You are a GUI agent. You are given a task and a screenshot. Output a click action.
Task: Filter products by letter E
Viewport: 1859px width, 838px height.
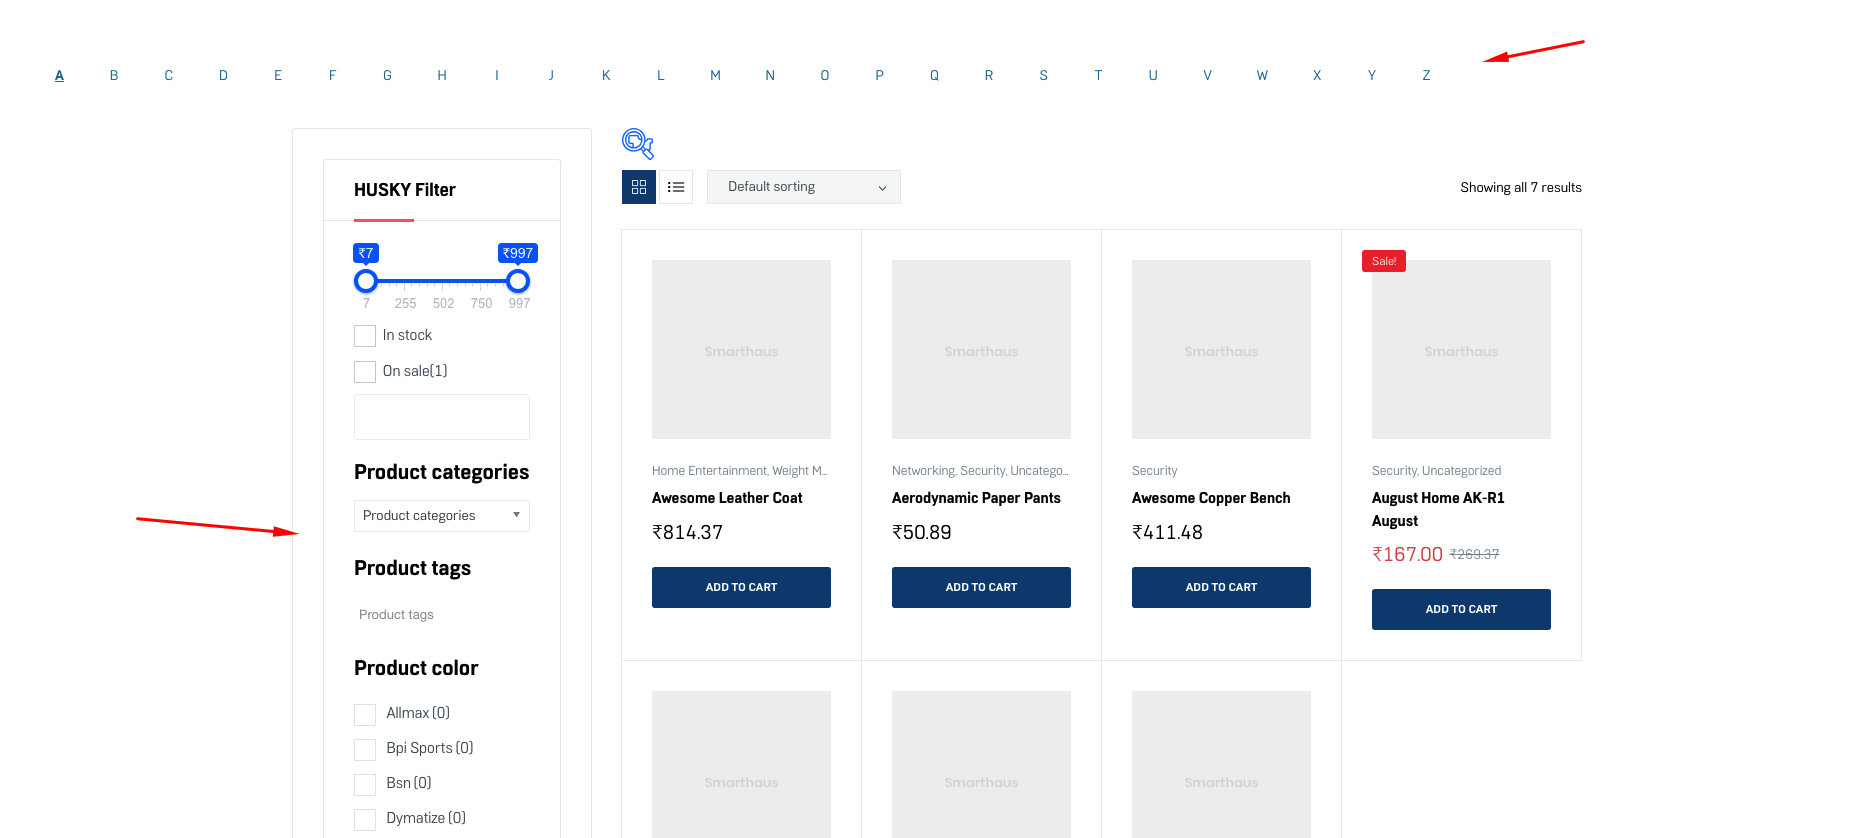pyautogui.click(x=278, y=75)
